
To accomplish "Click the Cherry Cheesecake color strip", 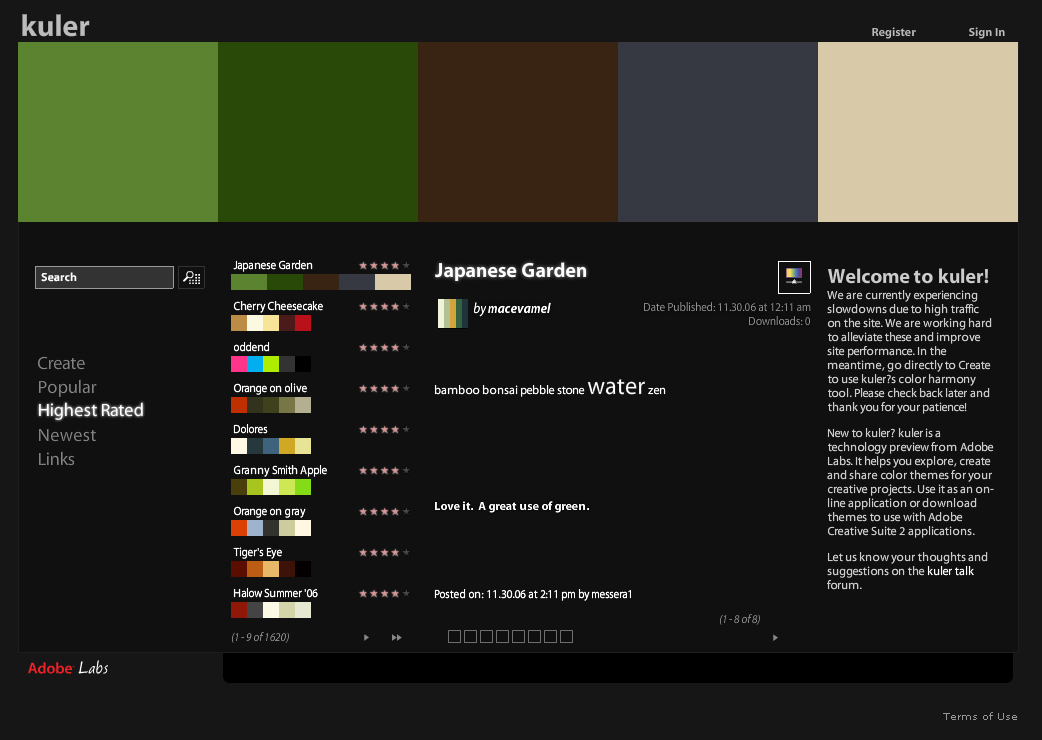I will pos(271,323).
